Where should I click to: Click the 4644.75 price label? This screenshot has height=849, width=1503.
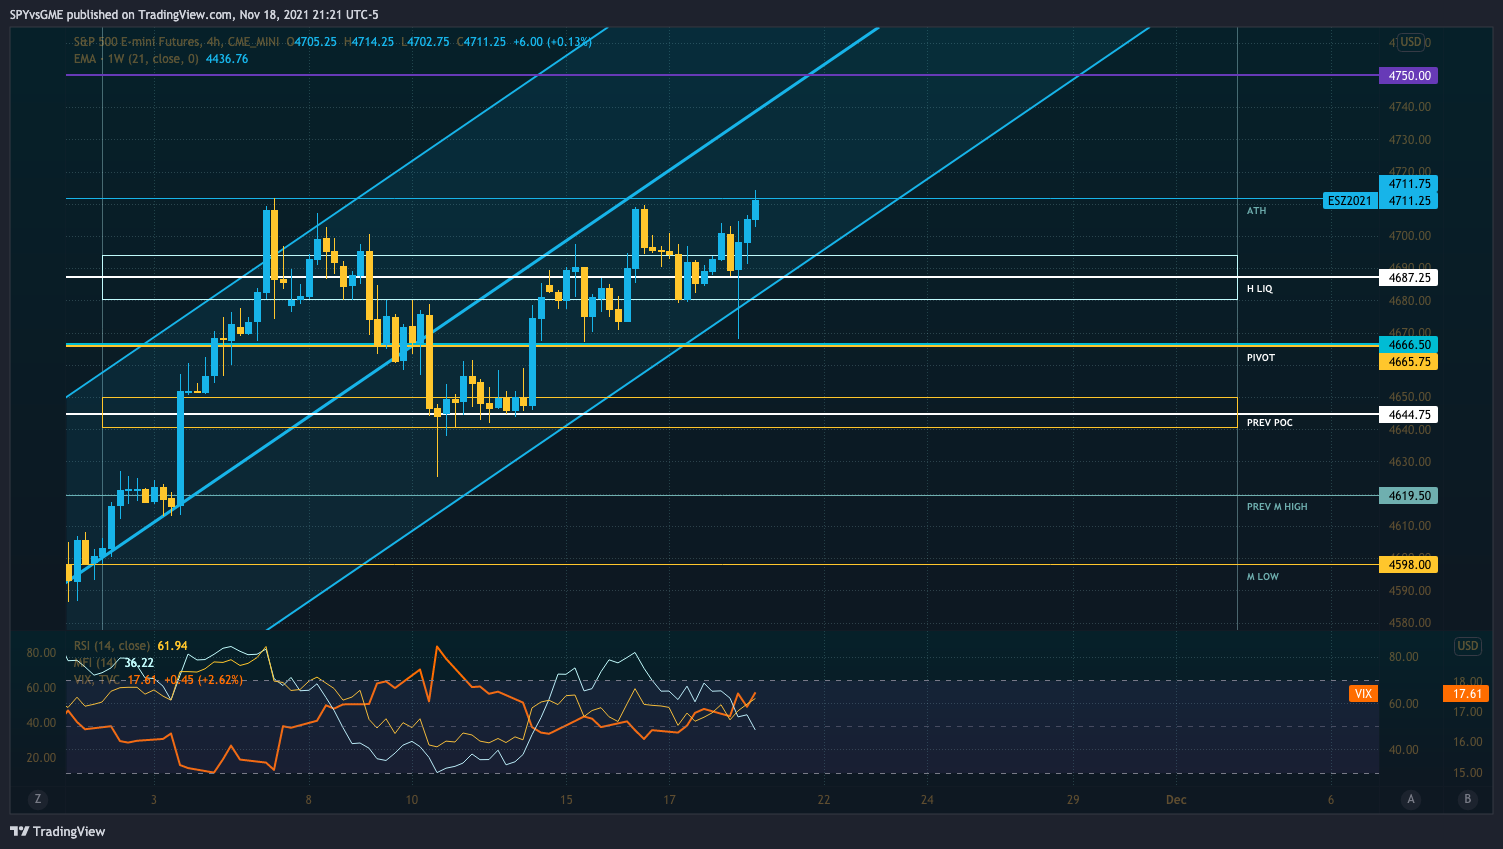(1409, 415)
